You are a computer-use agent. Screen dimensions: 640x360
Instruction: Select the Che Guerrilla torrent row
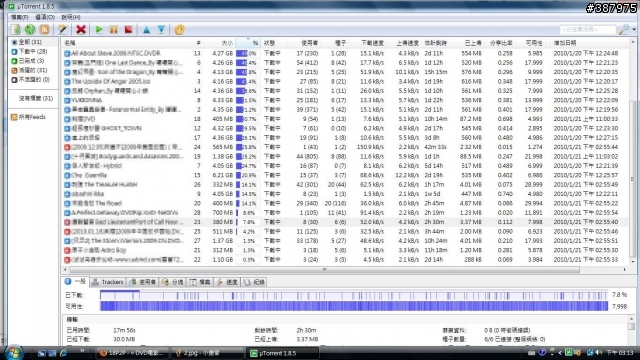tap(344, 176)
